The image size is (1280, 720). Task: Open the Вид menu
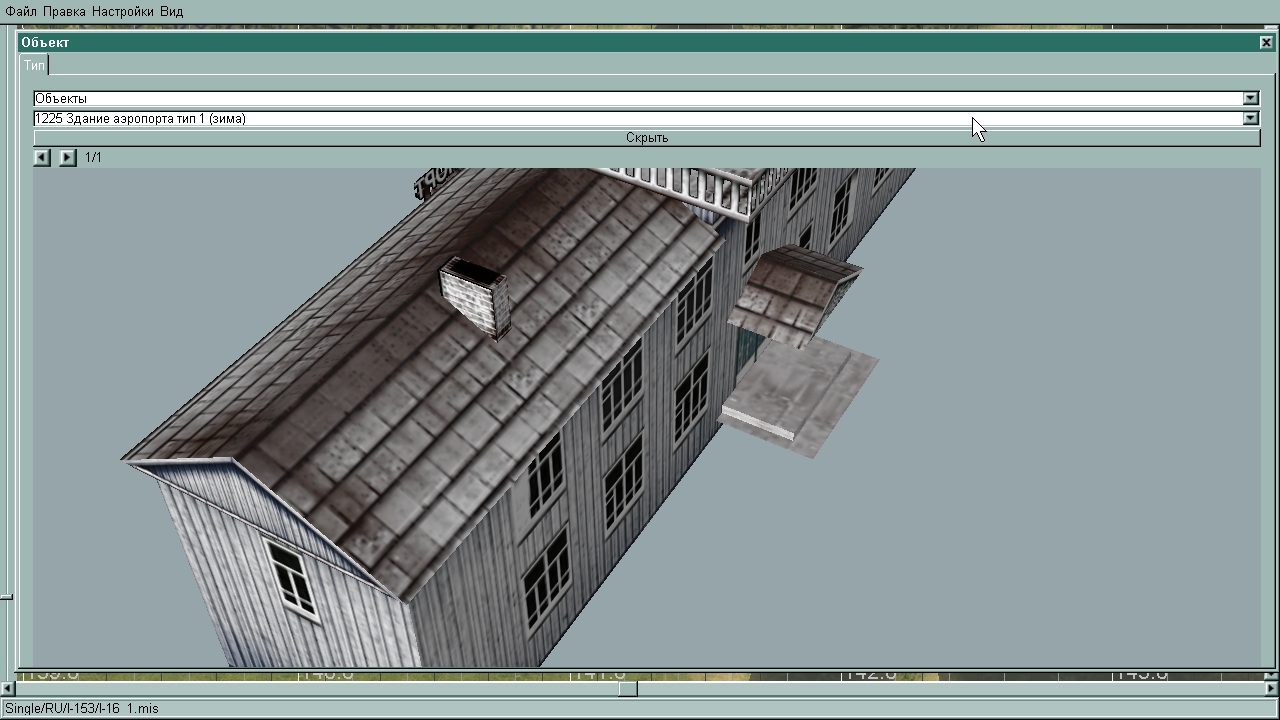click(171, 11)
